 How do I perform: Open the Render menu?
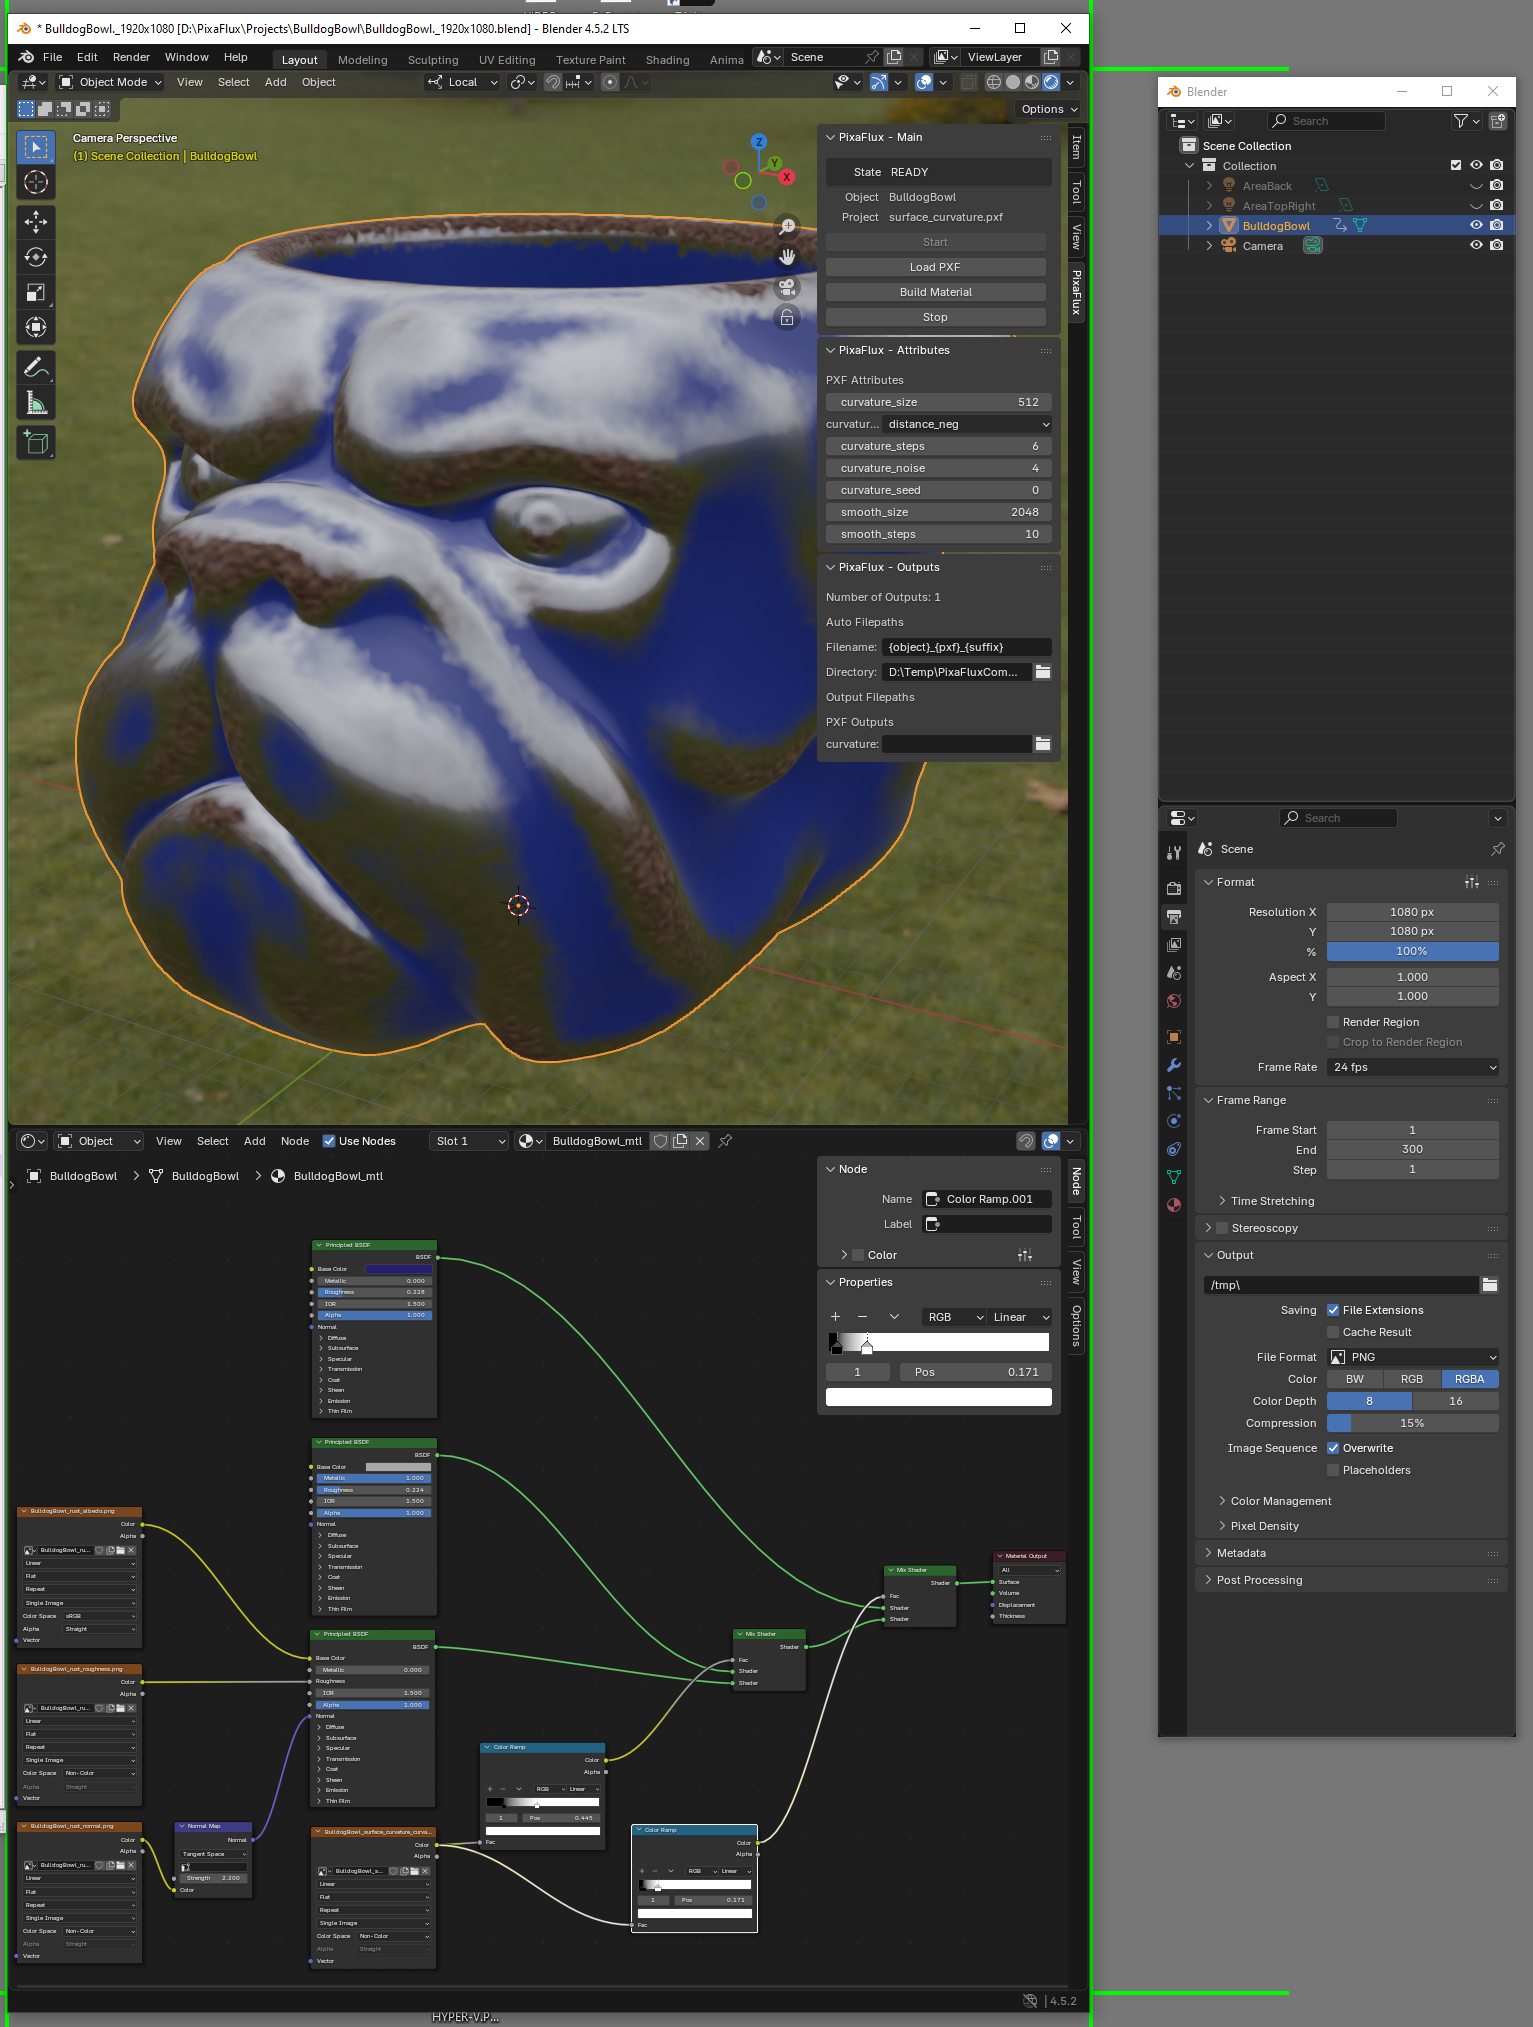pyautogui.click(x=131, y=57)
